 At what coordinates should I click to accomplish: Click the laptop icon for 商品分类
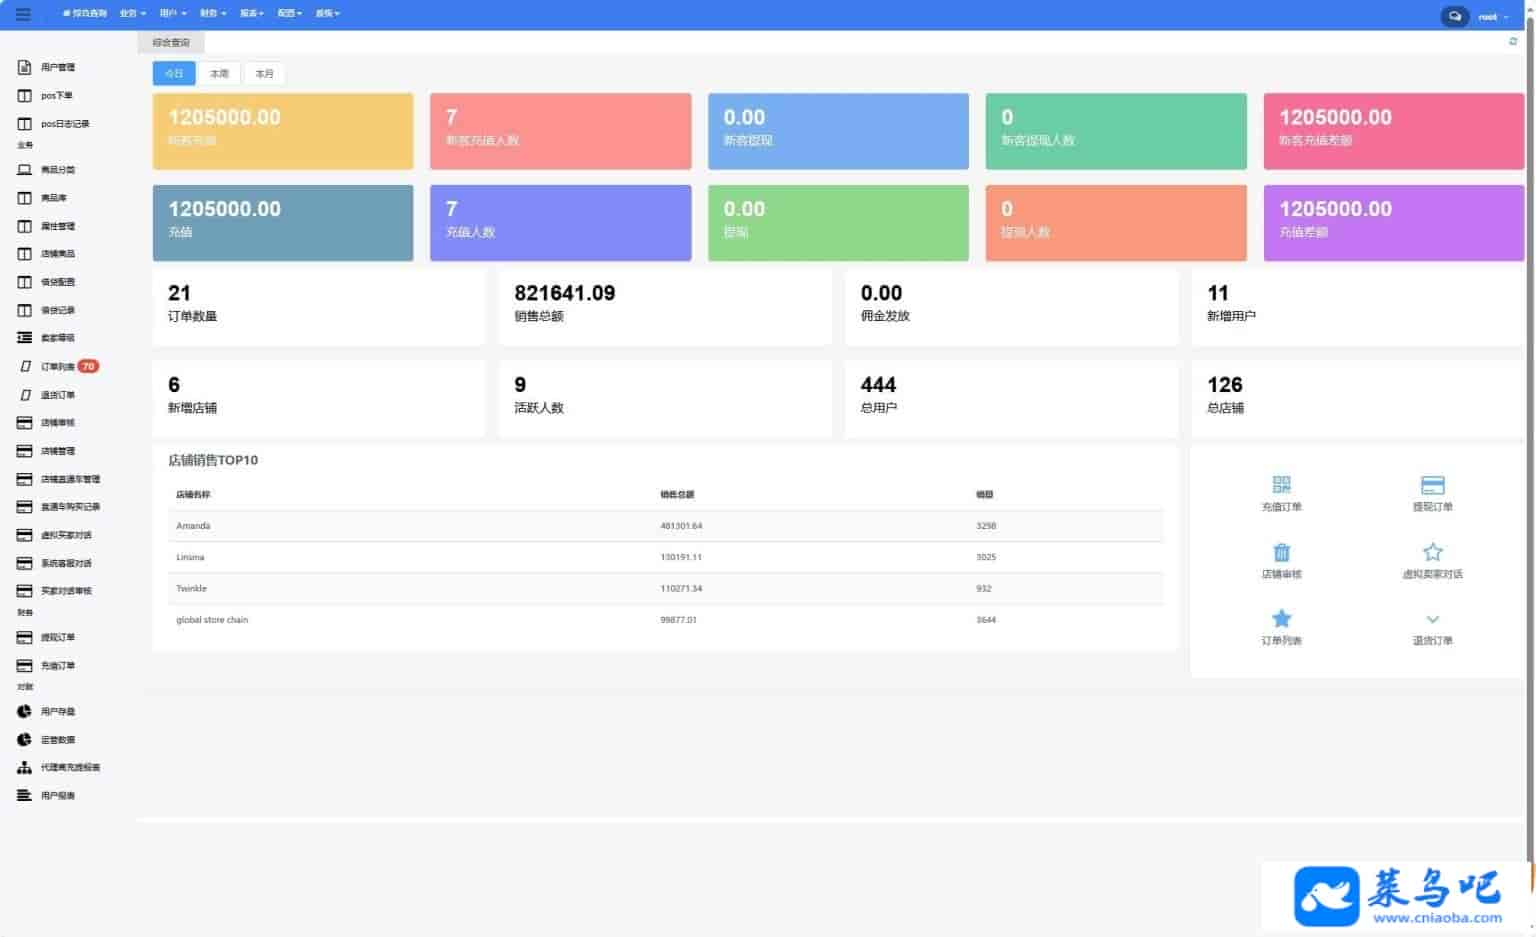[25, 170]
